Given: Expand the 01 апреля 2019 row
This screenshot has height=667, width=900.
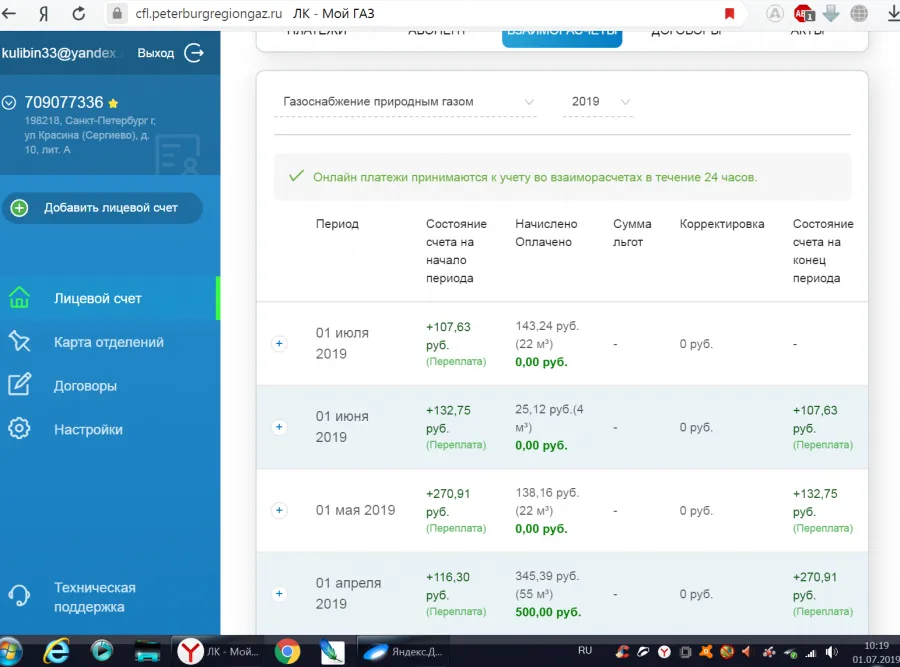Looking at the screenshot, I should [279, 593].
